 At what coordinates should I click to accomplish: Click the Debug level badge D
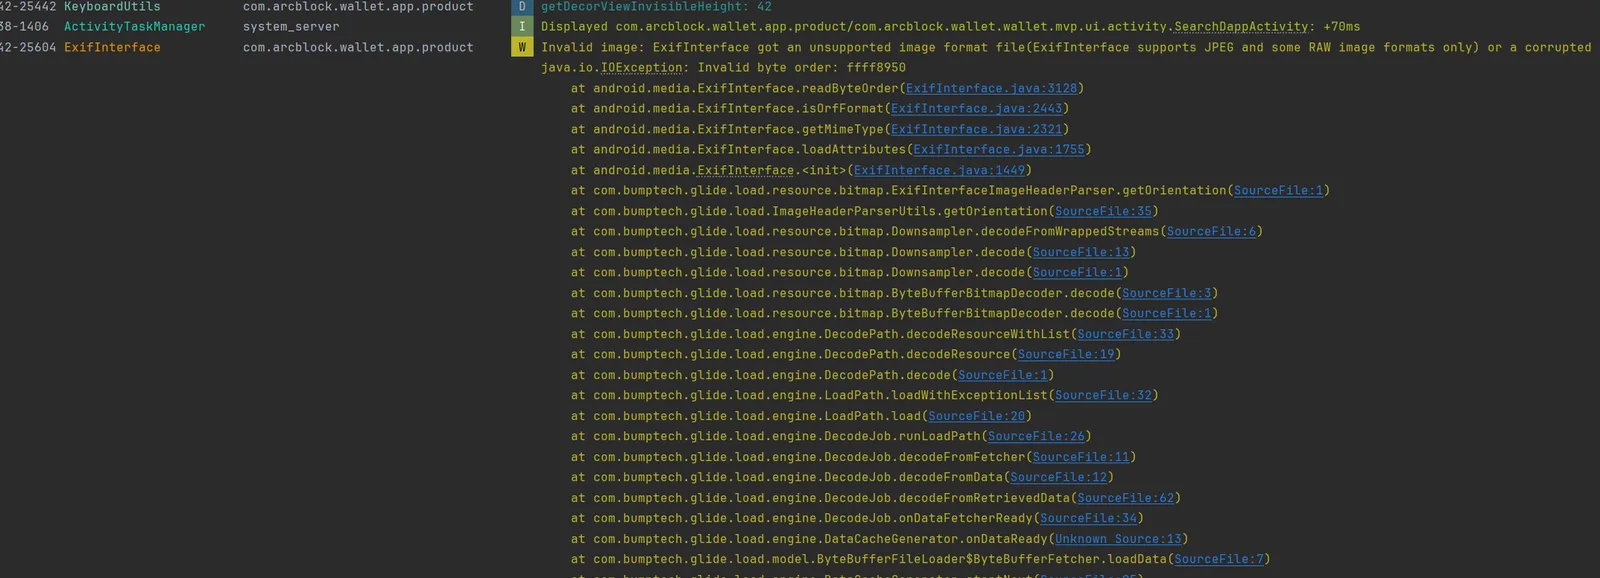522,6
